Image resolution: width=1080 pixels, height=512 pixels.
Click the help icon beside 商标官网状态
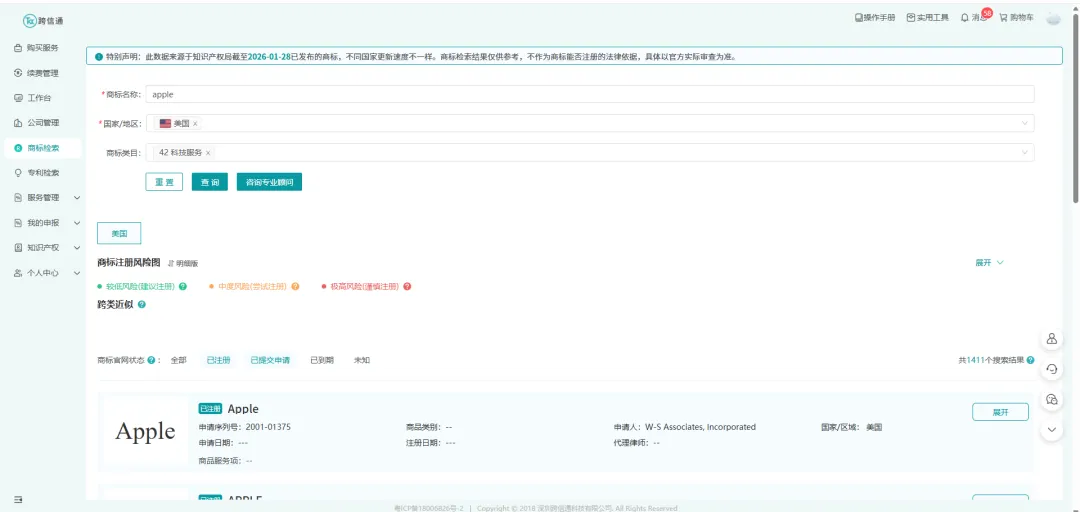click(x=151, y=360)
